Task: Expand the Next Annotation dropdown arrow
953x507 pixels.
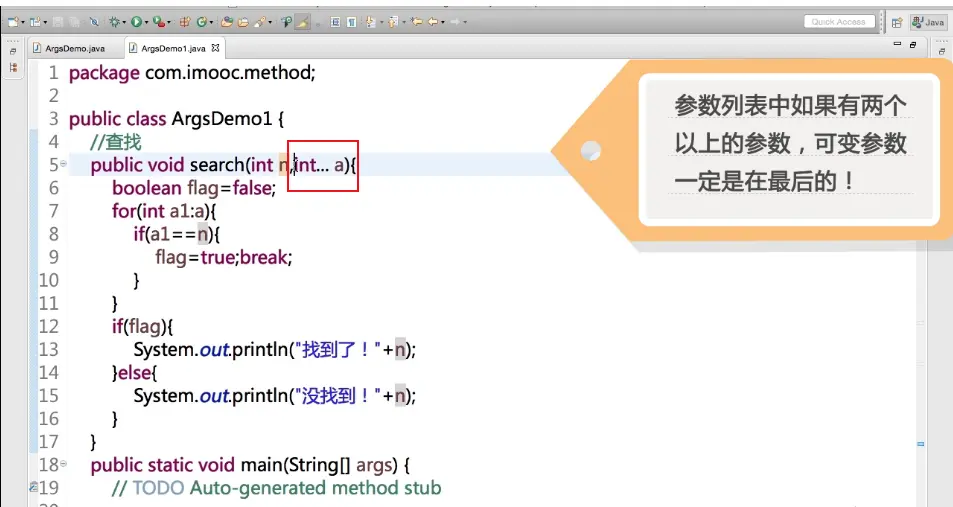Action: 381,22
